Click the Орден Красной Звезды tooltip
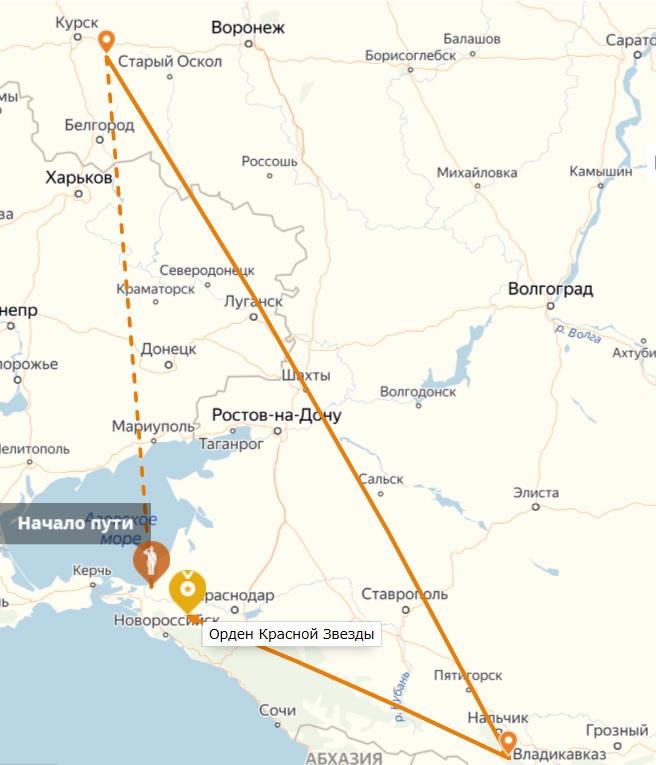The image size is (656, 765). coord(292,634)
